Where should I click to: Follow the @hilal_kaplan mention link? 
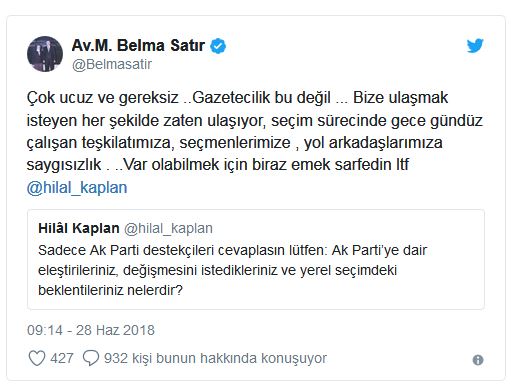77,188
